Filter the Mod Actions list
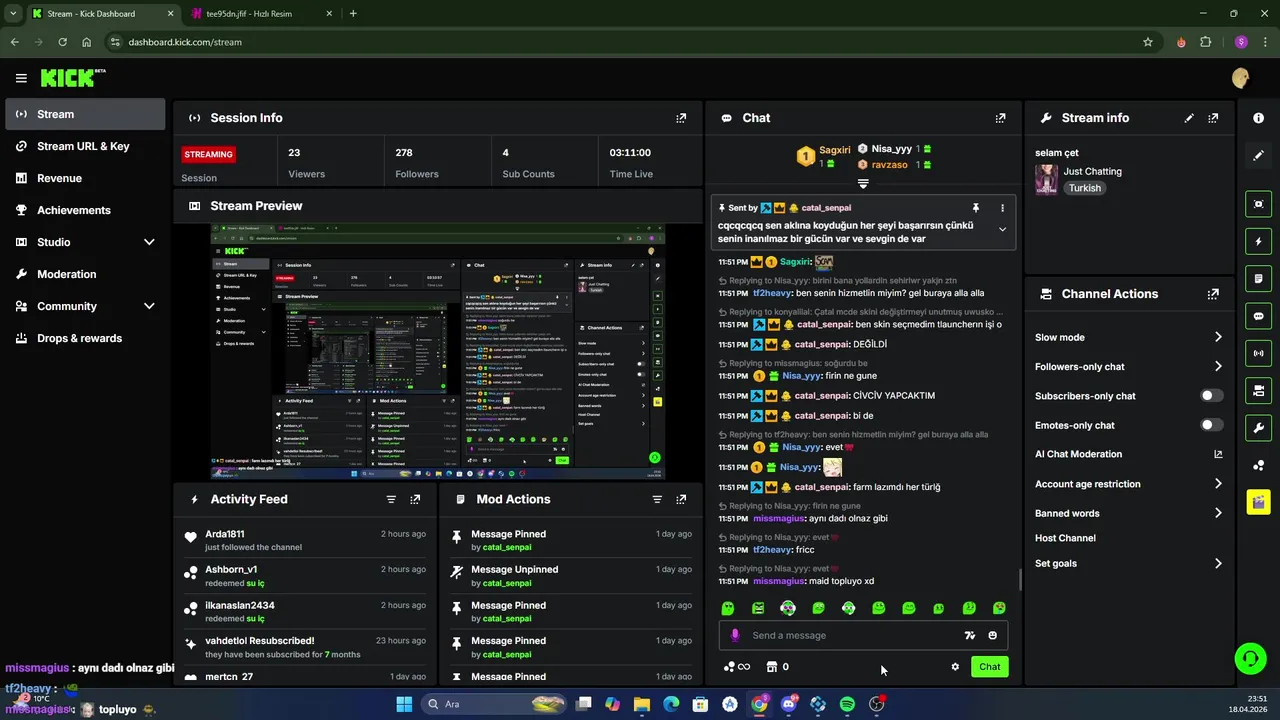1280x720 pixels. click(x=657, y=499)
